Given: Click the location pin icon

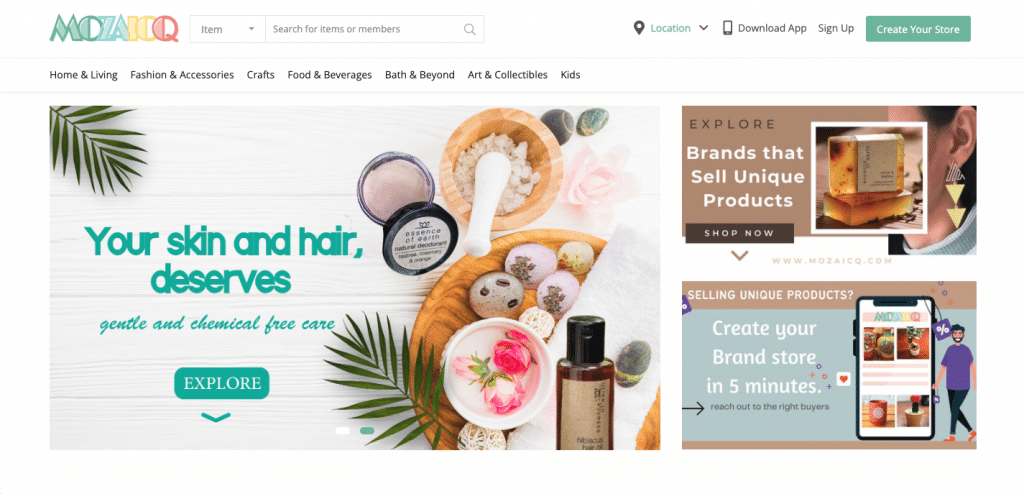Looking at the screenshot, I should coord(639,28).
